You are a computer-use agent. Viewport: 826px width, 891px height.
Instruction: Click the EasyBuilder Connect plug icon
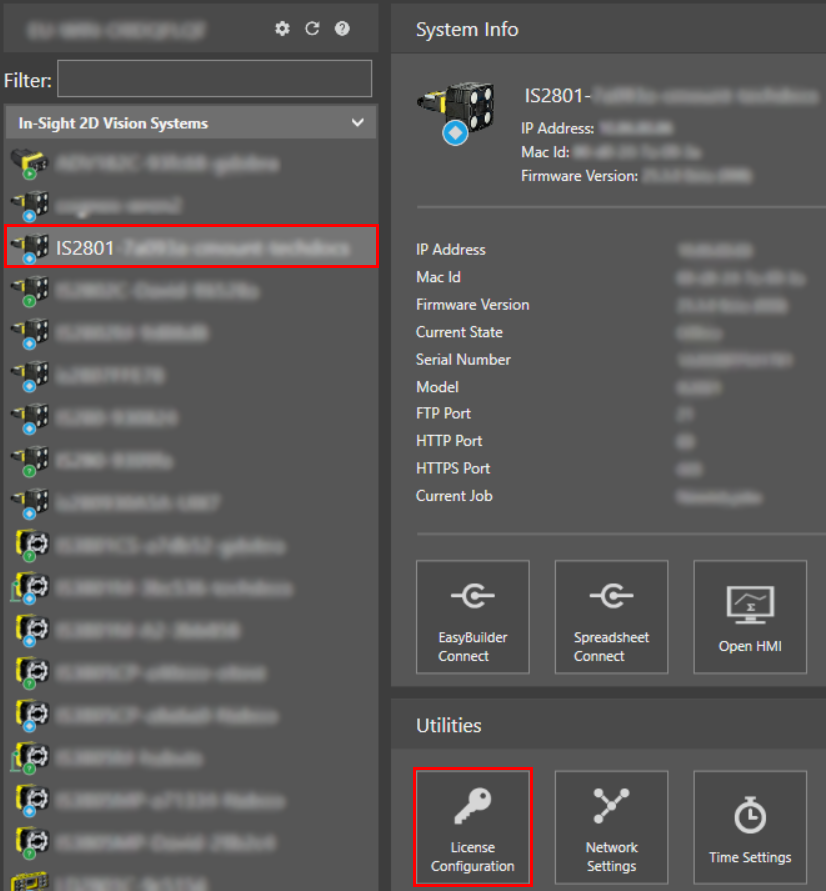[x=472, y=598]
